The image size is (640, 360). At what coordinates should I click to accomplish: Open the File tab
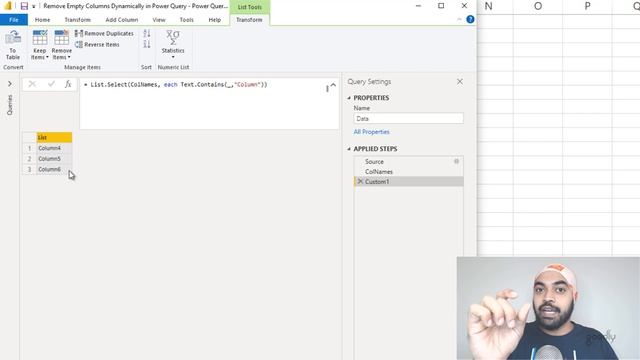pyautogui.click(x=13, y=20)
